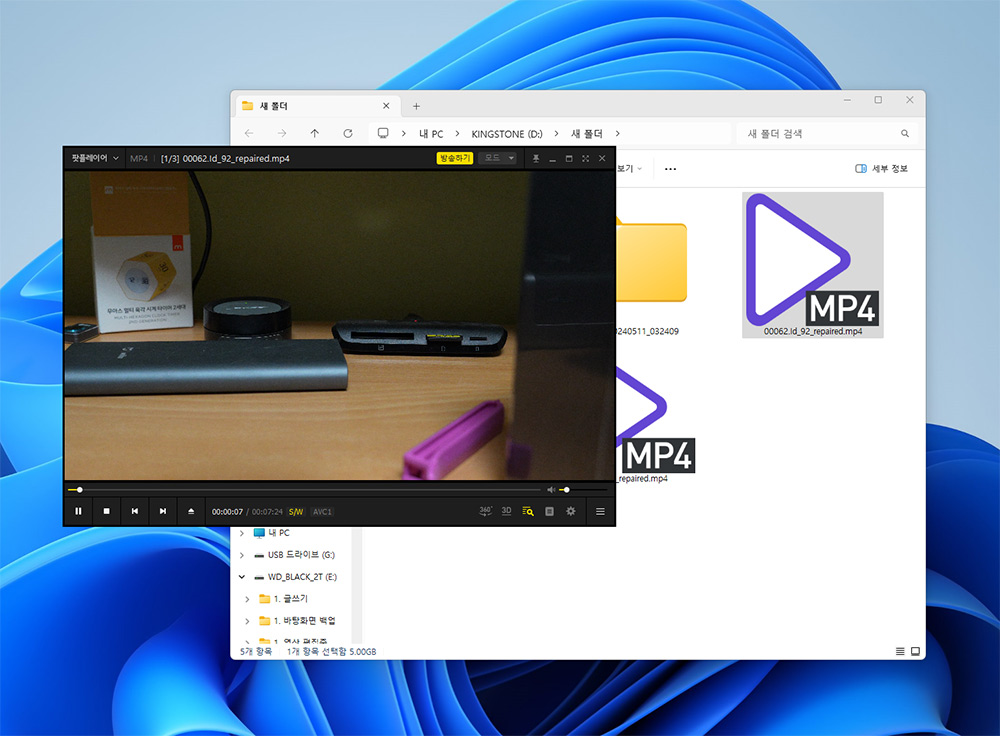This screenshot has height=736, width=1000.
Task: Switch PotPlayer to fullscreen
Action: 585,158
